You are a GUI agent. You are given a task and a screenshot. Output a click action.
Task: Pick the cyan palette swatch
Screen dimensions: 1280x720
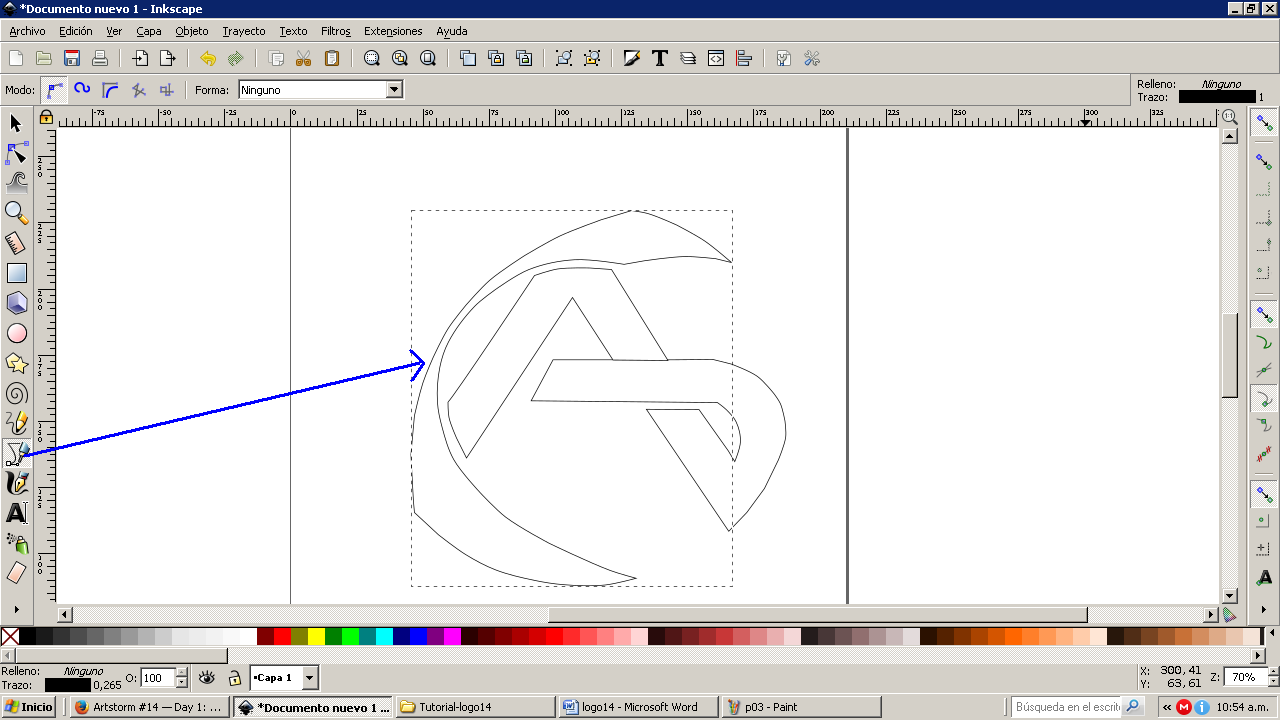[384, 636]
